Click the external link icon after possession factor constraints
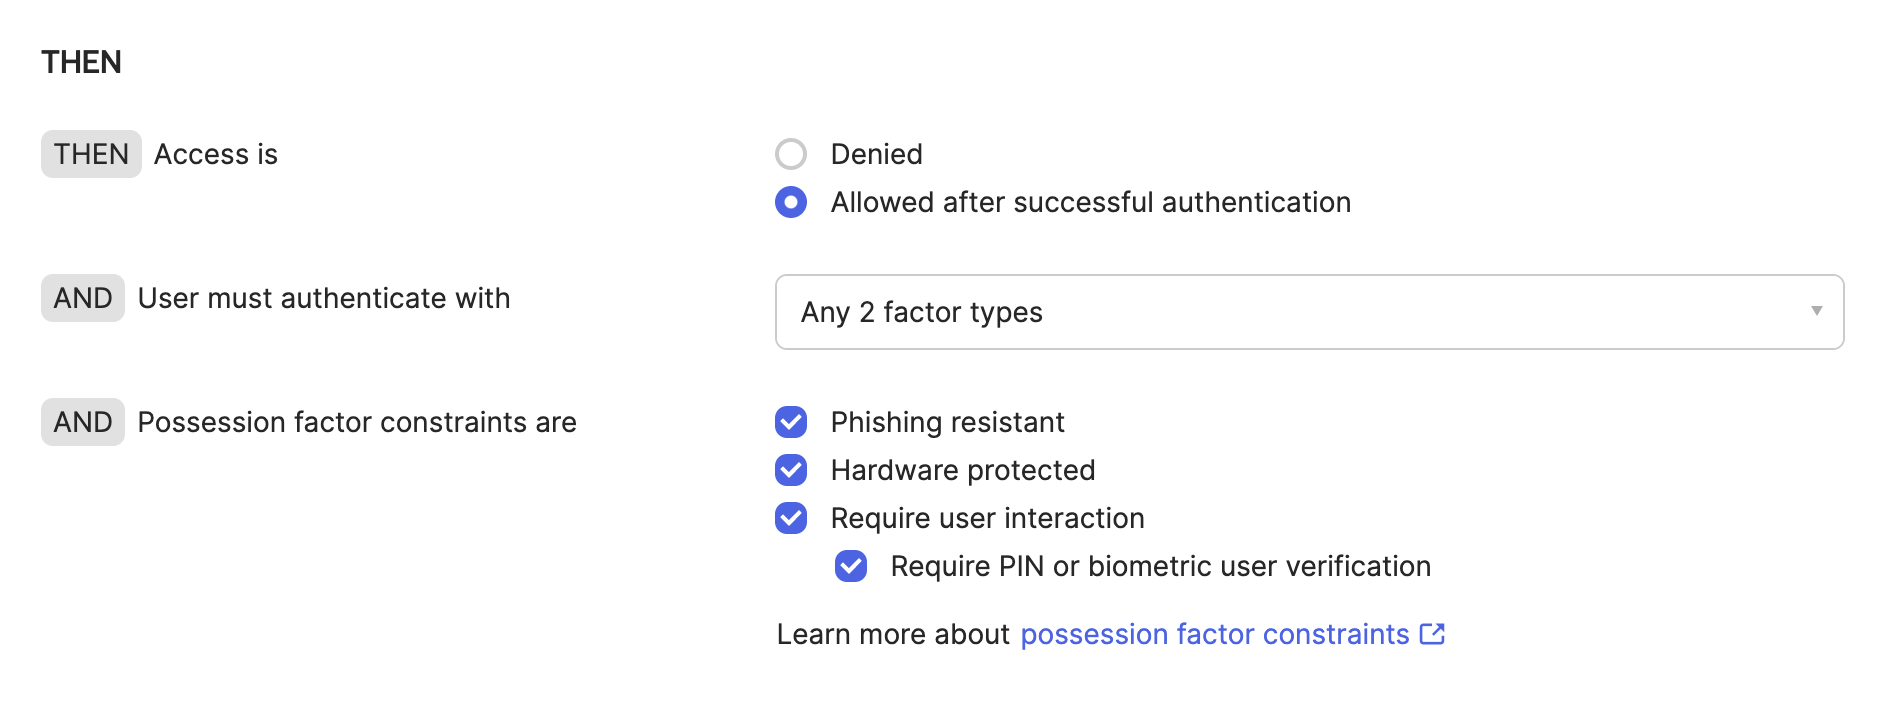Screen dimensions: 1890x706 (x=1432, y=634)
